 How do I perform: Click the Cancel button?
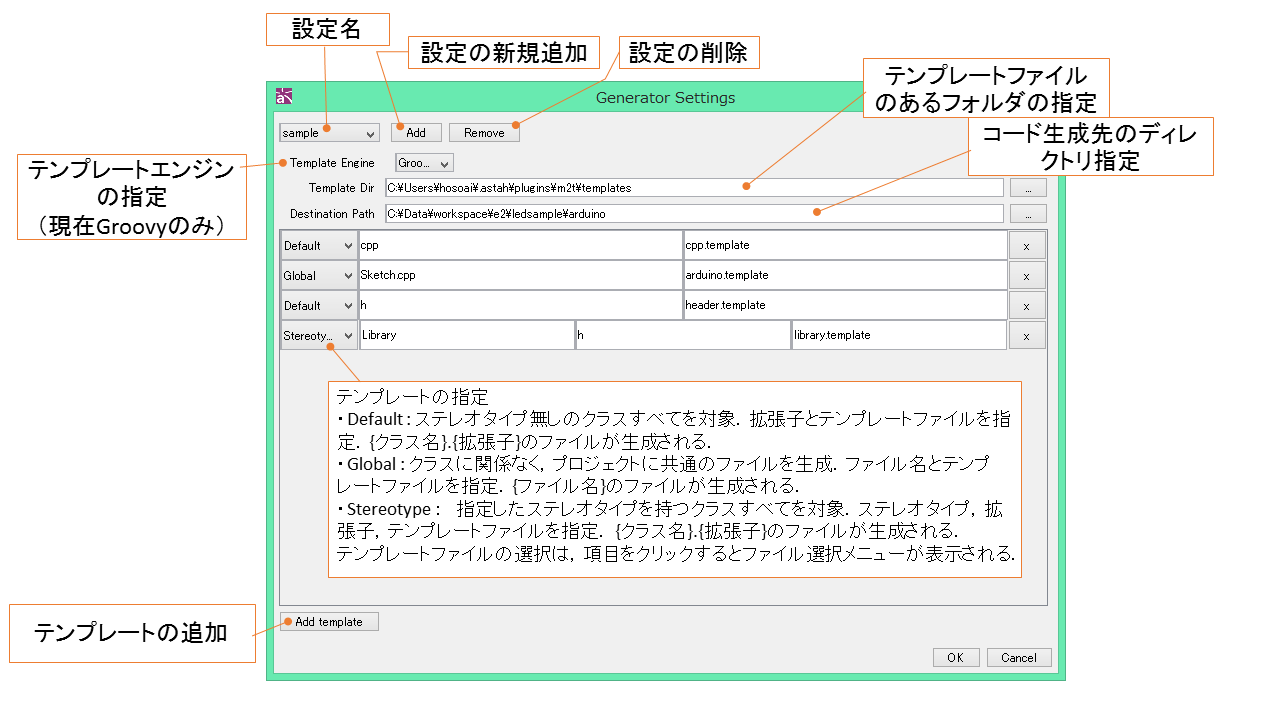pyautogui.click(x=1019, y=657)
